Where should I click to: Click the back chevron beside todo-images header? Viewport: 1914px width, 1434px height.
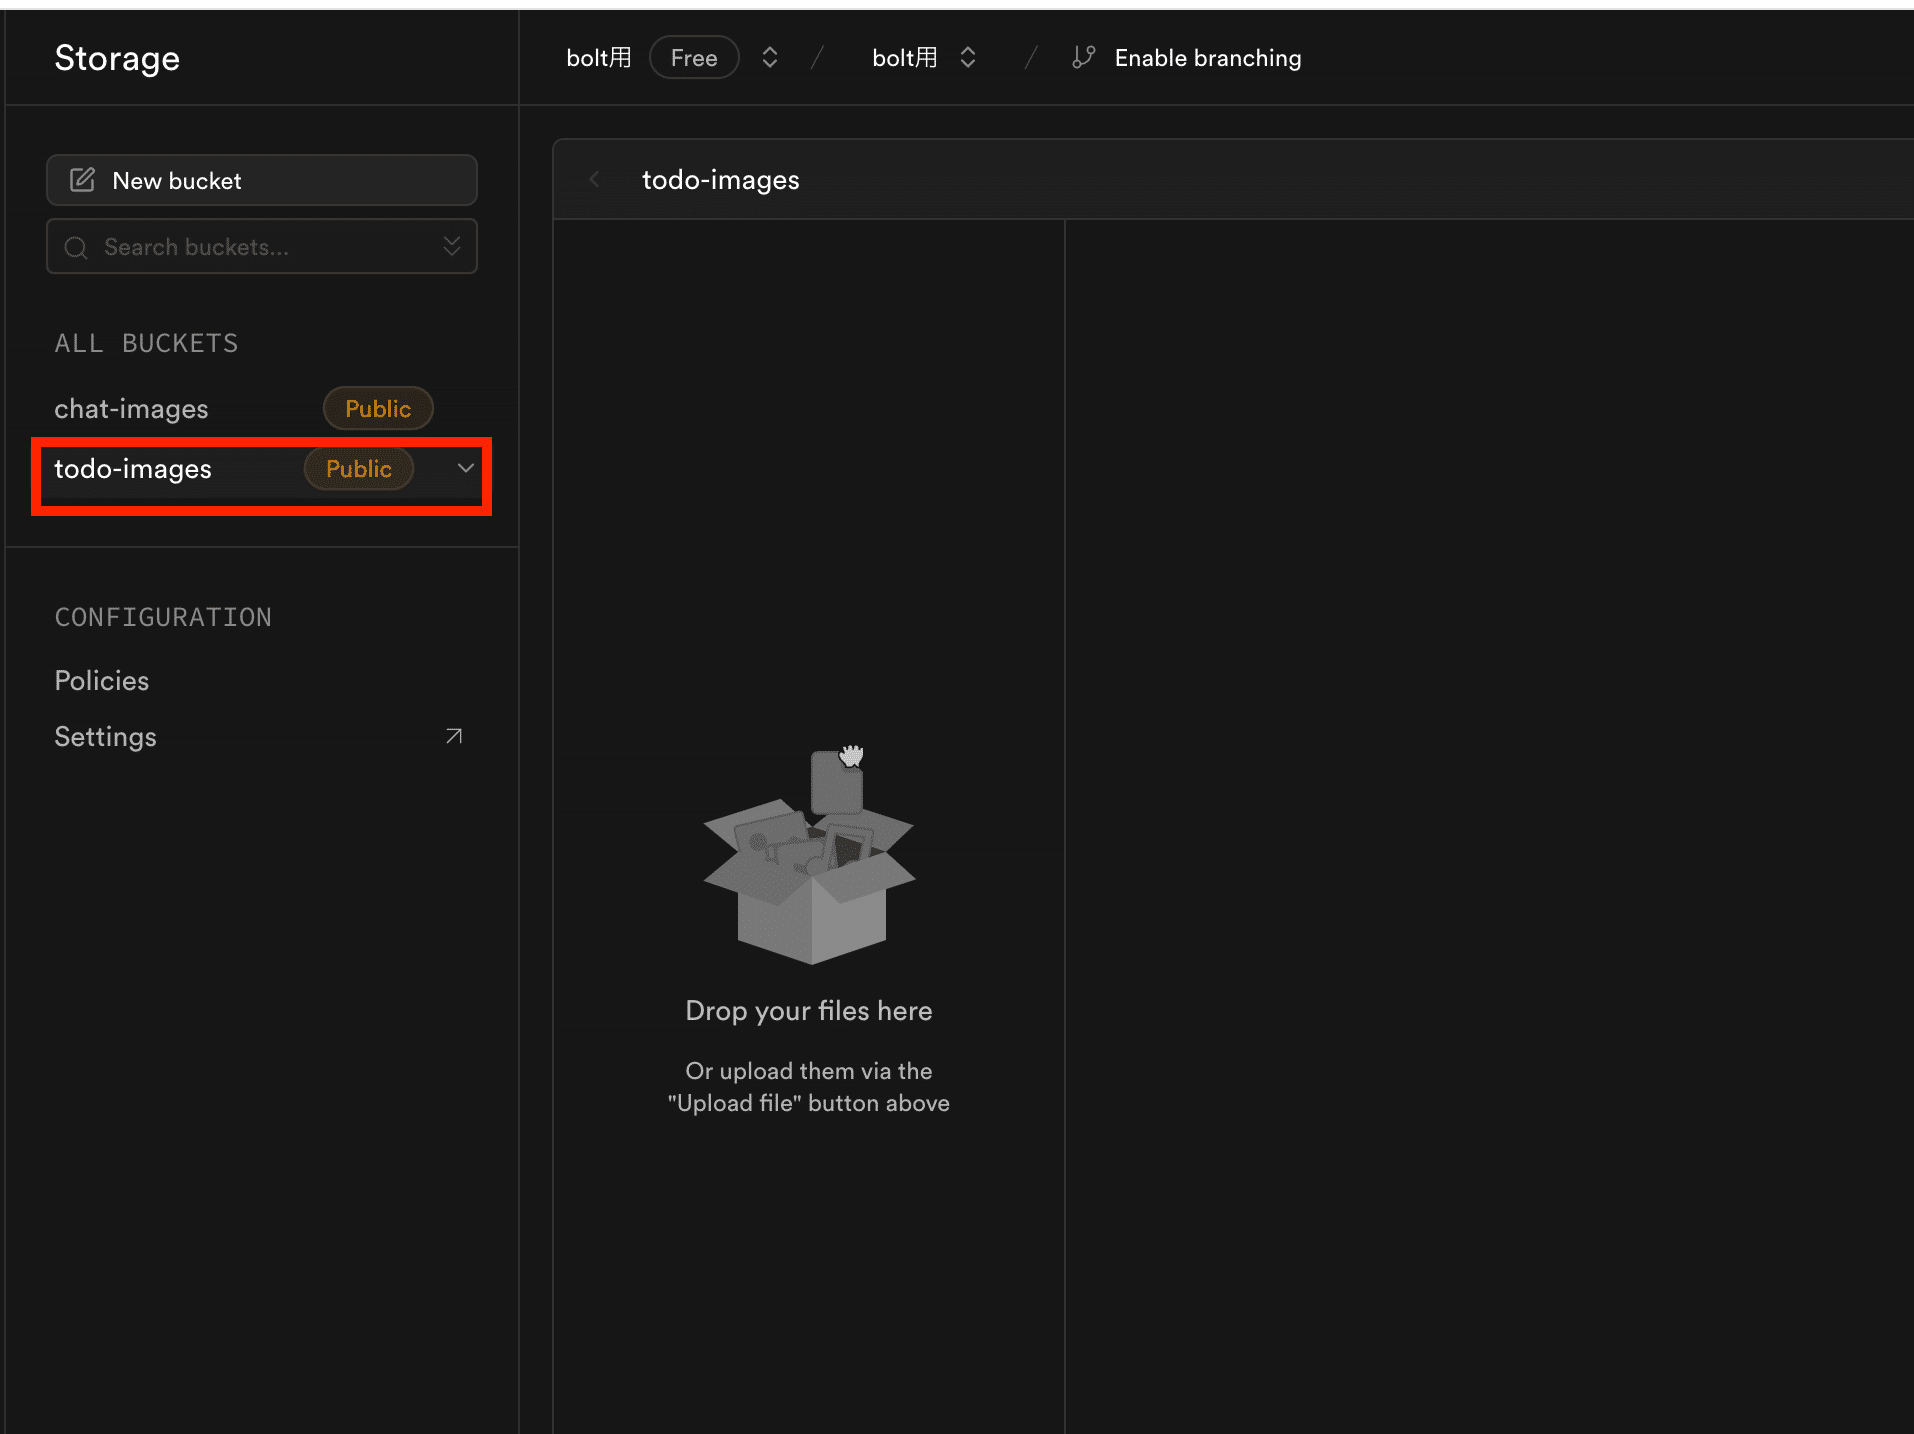click(595, 180)
